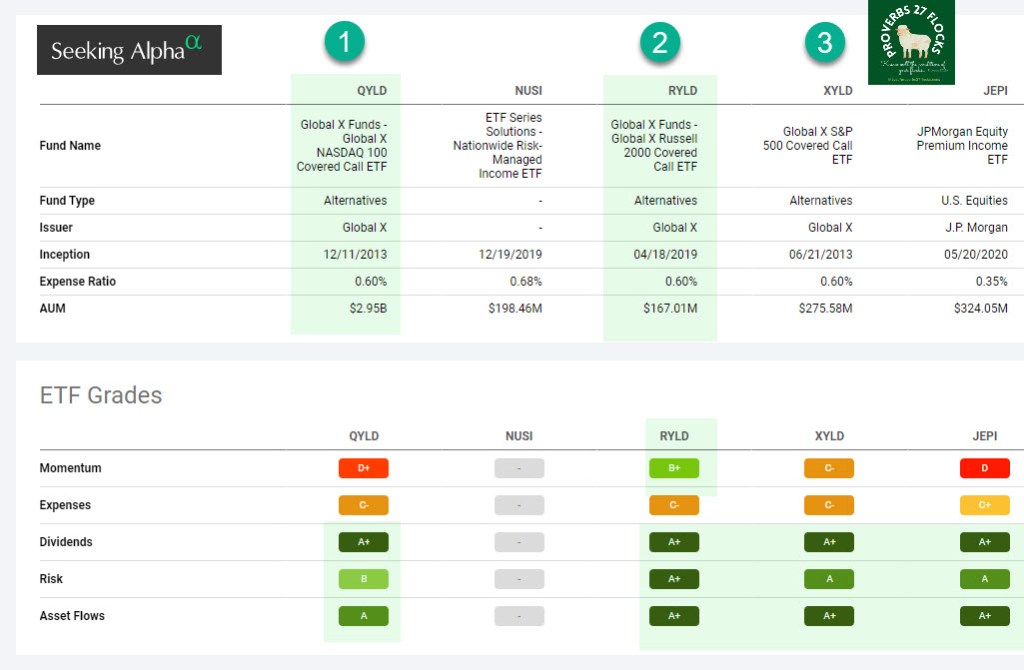Click XYLD's orange C- Momentum grade badge
Screen dimensions: 1024x670
click(829, 468)
